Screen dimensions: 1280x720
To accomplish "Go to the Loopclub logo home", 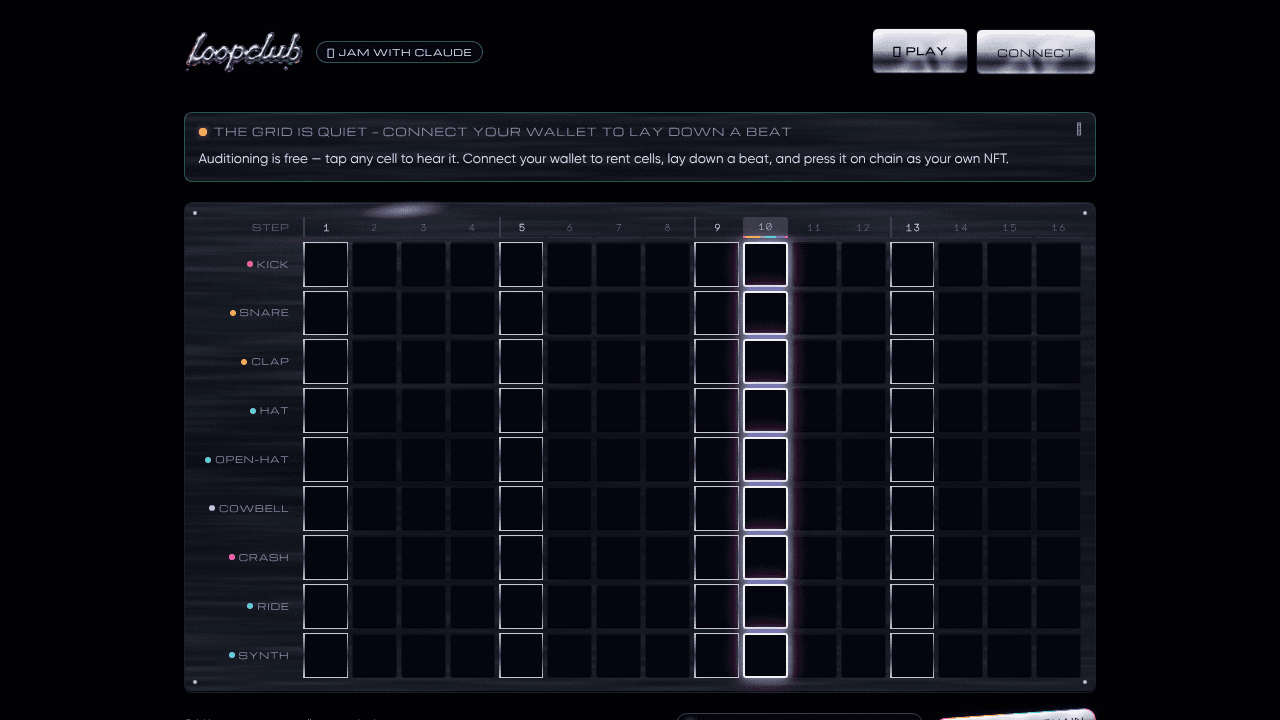I will pyautogui.click(x=244, y=51).
